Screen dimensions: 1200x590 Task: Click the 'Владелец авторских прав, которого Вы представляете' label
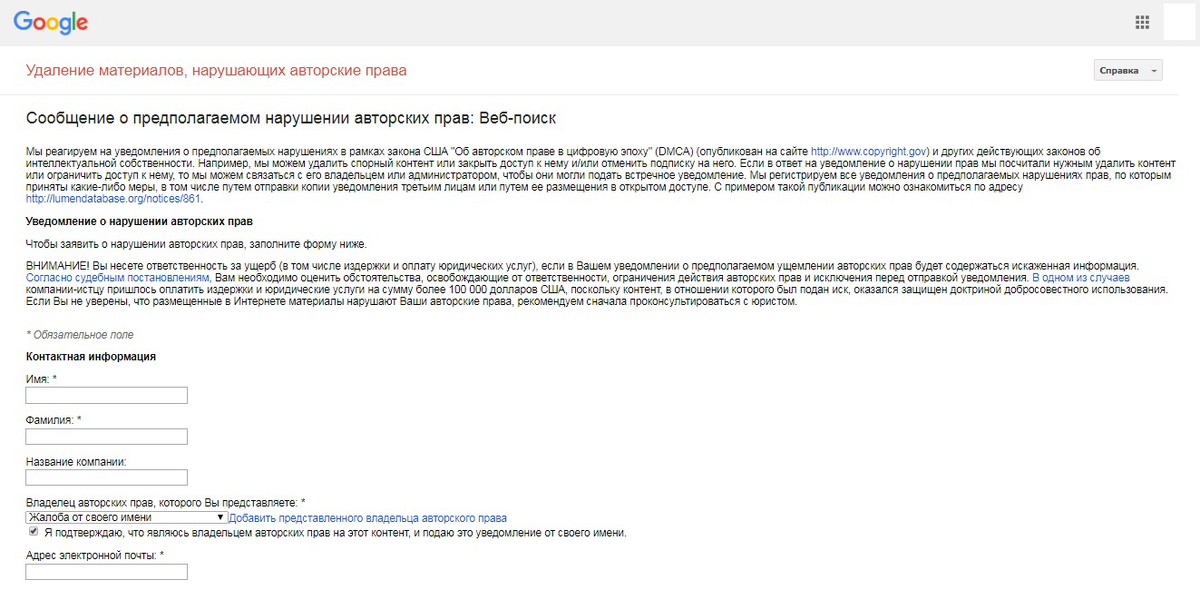coord(165,502)
